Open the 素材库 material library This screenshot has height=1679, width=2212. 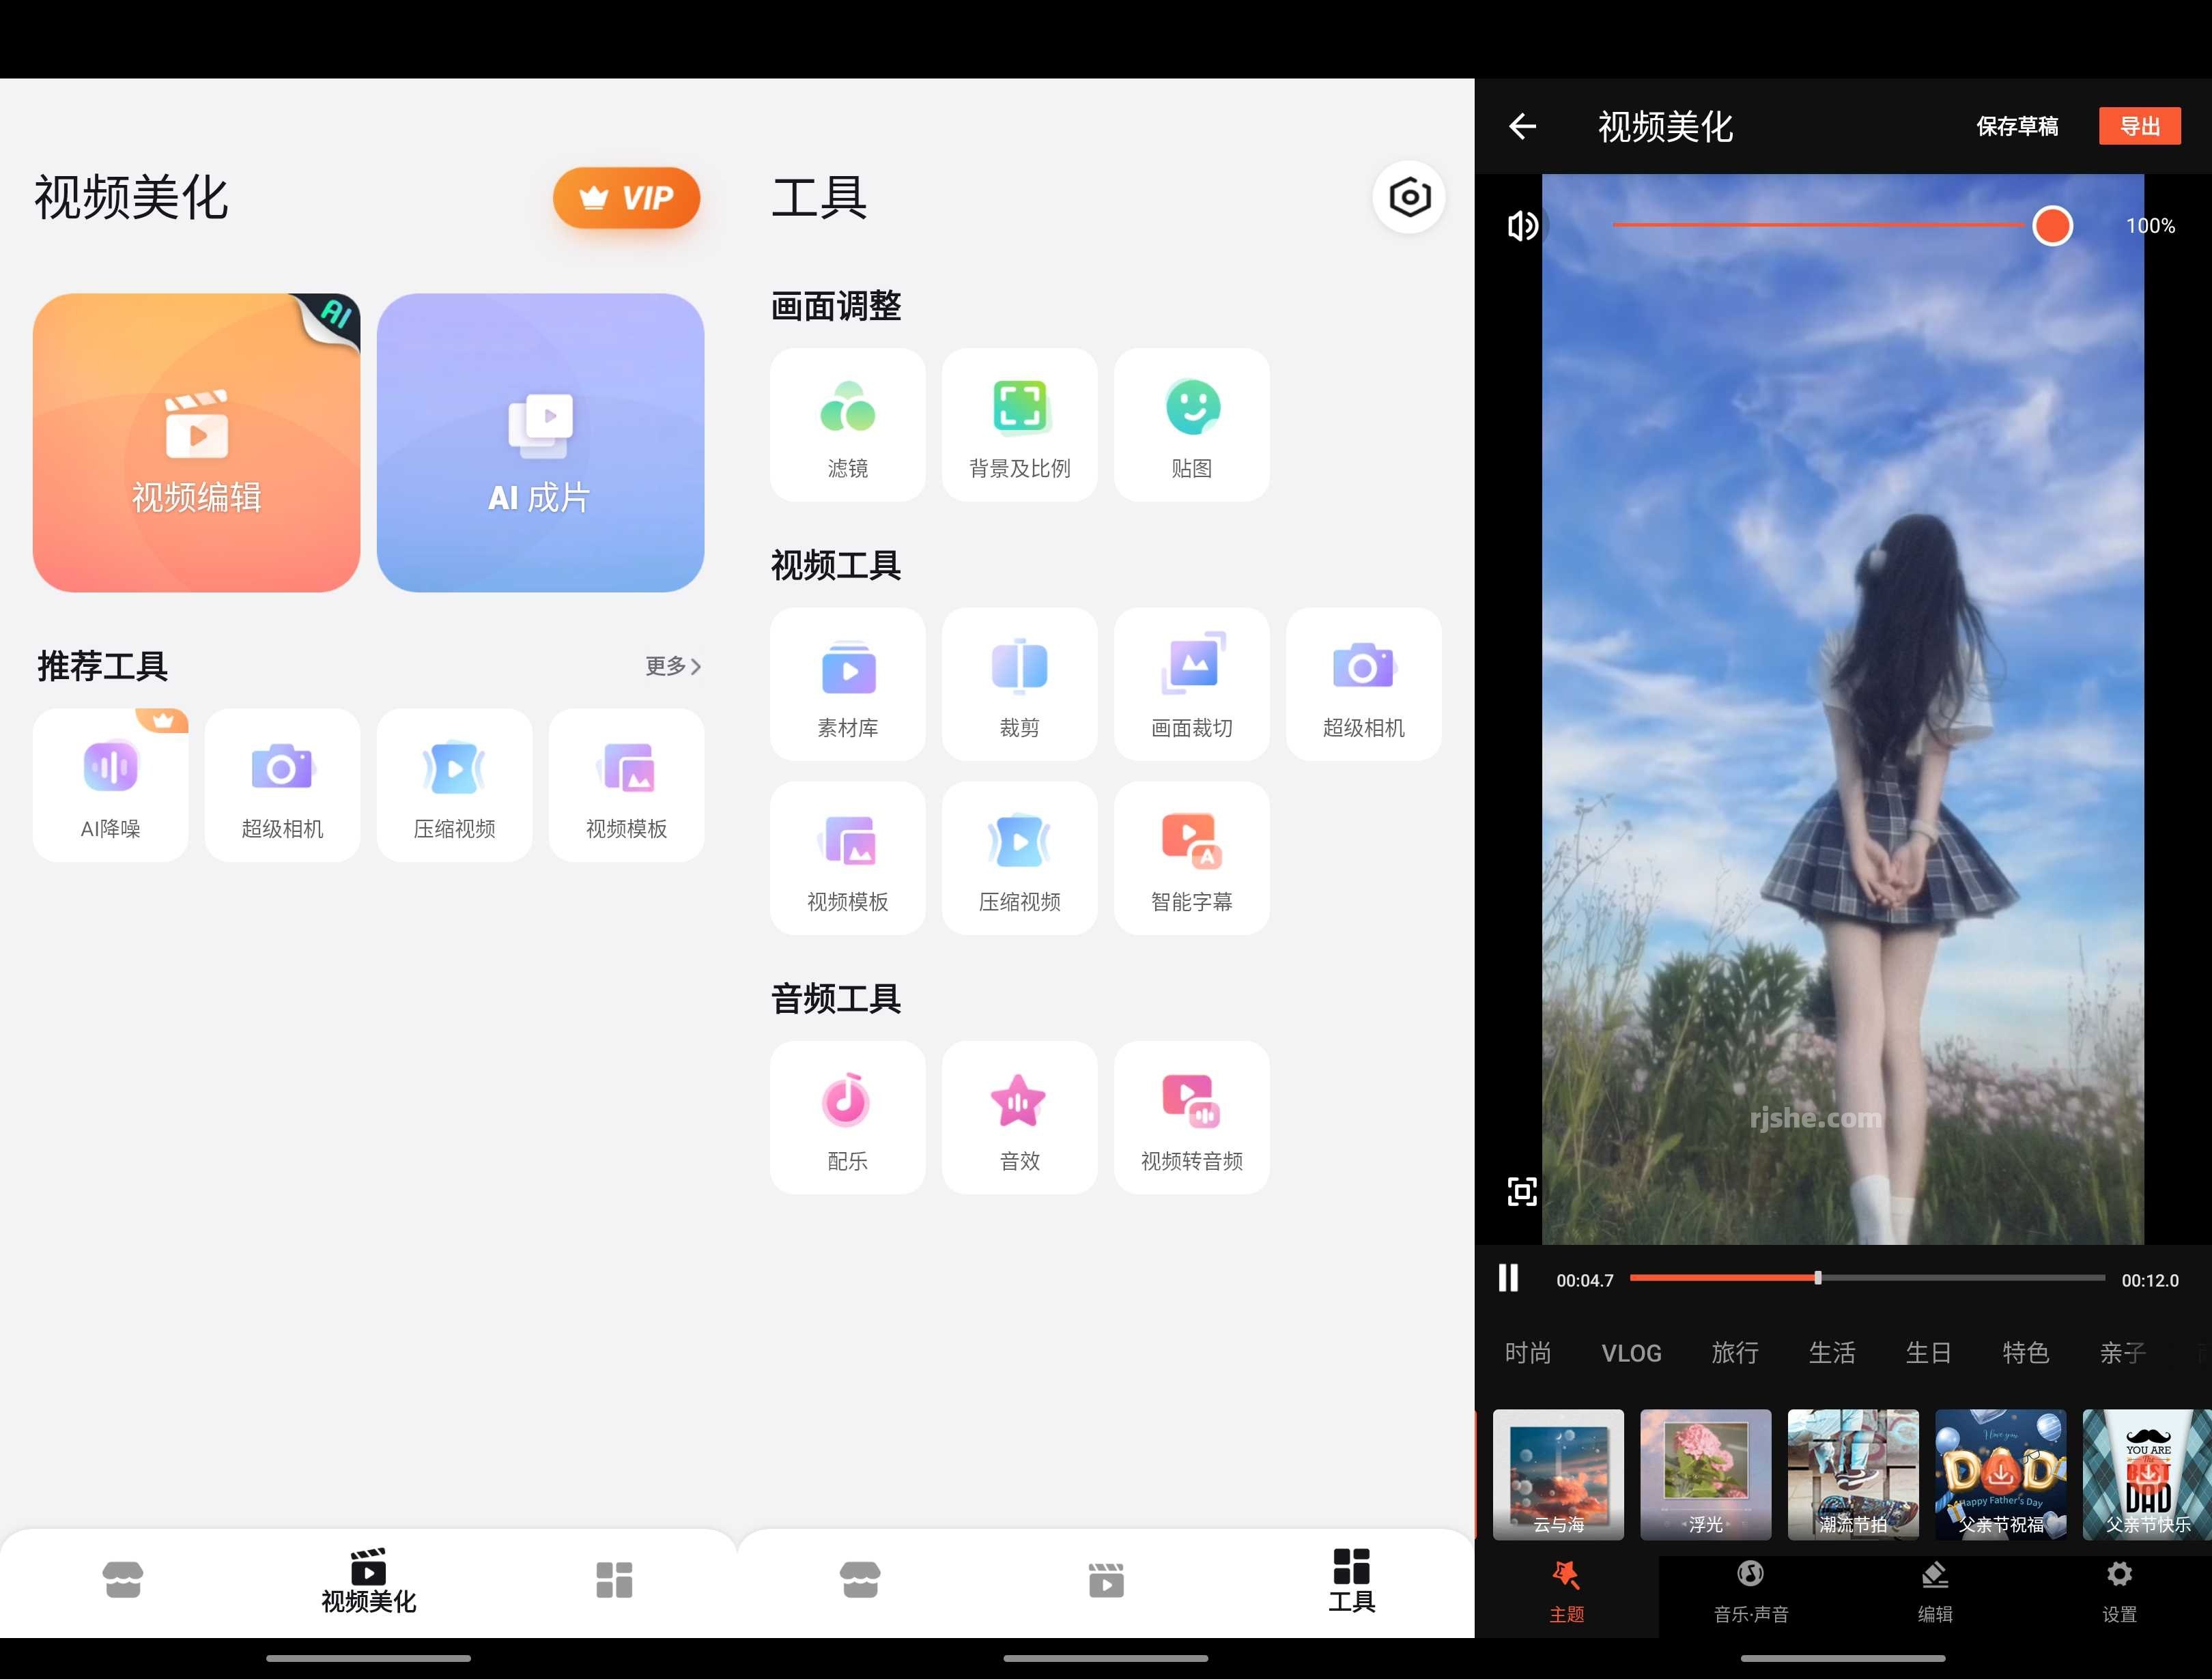(847, 683)
